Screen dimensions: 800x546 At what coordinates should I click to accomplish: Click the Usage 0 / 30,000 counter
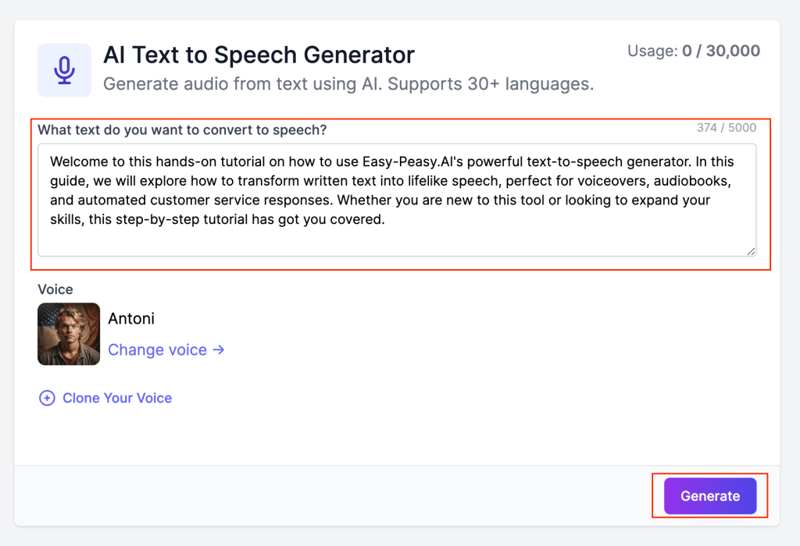[x=693, y=51]
